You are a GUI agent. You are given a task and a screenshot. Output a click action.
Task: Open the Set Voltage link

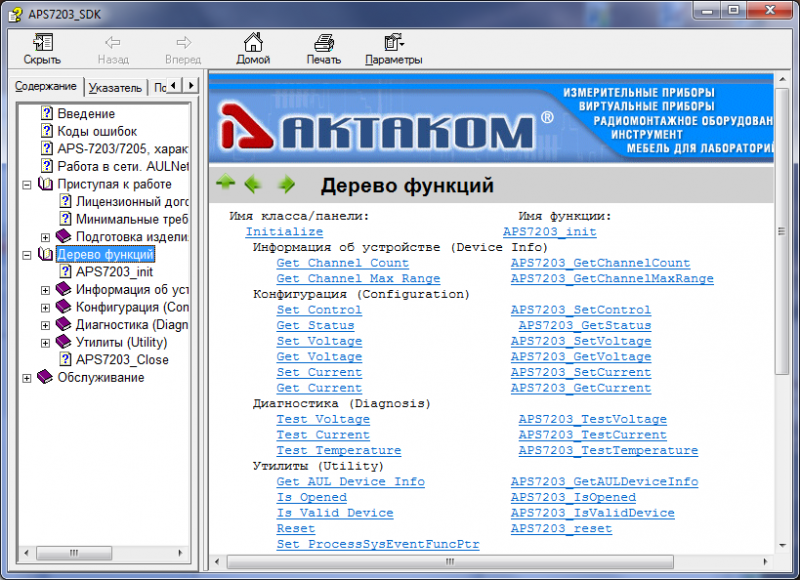point(319,341)
